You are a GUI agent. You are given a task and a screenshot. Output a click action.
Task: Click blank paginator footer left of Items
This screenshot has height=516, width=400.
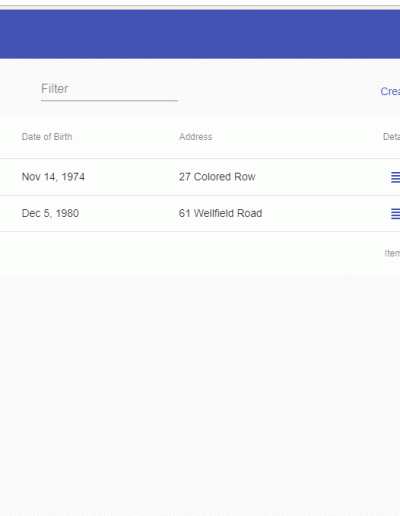click(x=192, y=253)
